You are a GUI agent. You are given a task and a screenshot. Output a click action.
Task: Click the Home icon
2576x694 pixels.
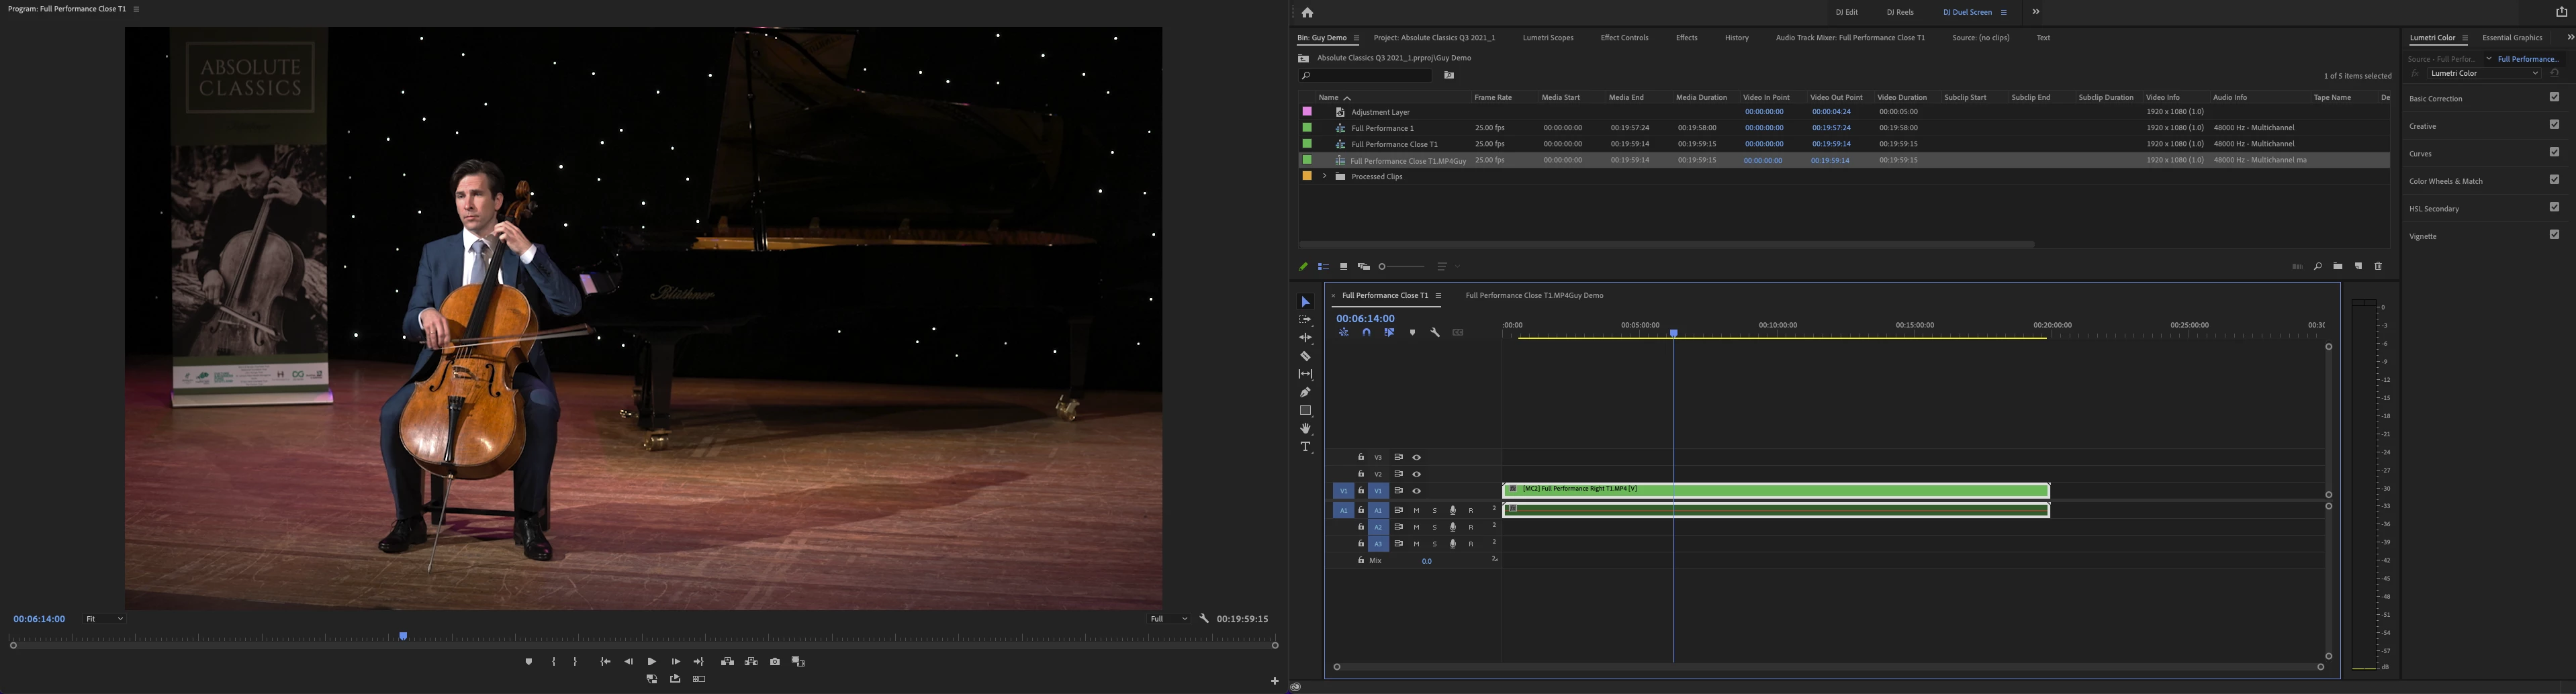pos(1307,13)
